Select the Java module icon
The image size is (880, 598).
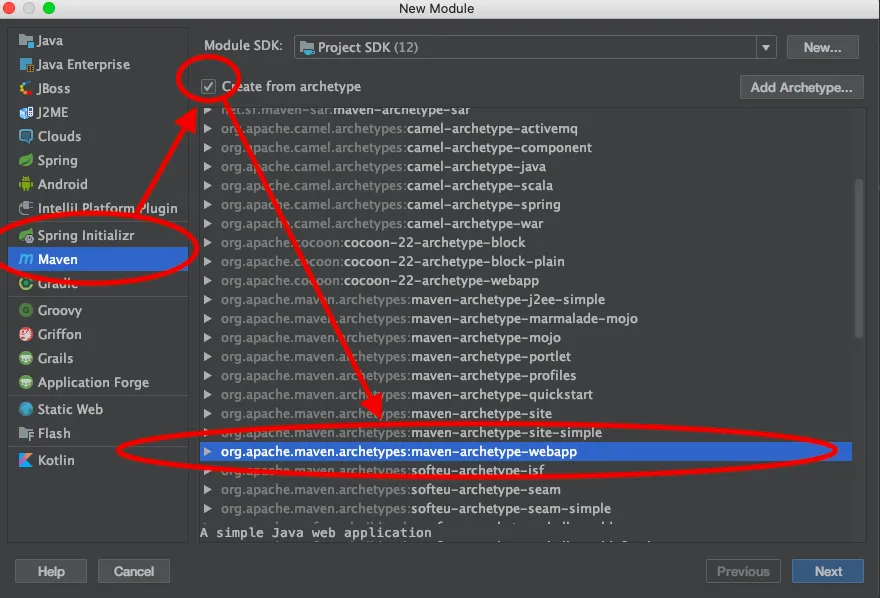click(26, 41)
